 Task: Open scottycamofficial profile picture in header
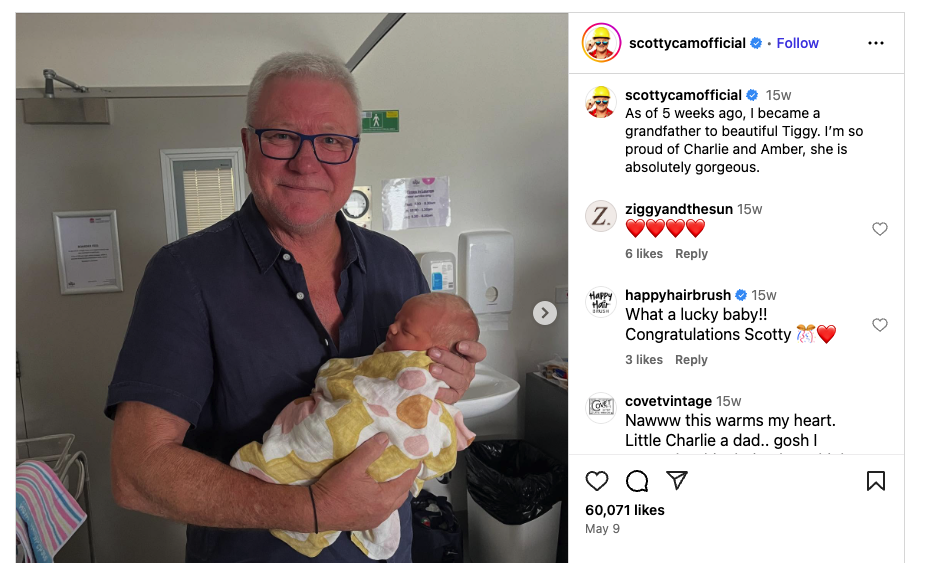602,43
